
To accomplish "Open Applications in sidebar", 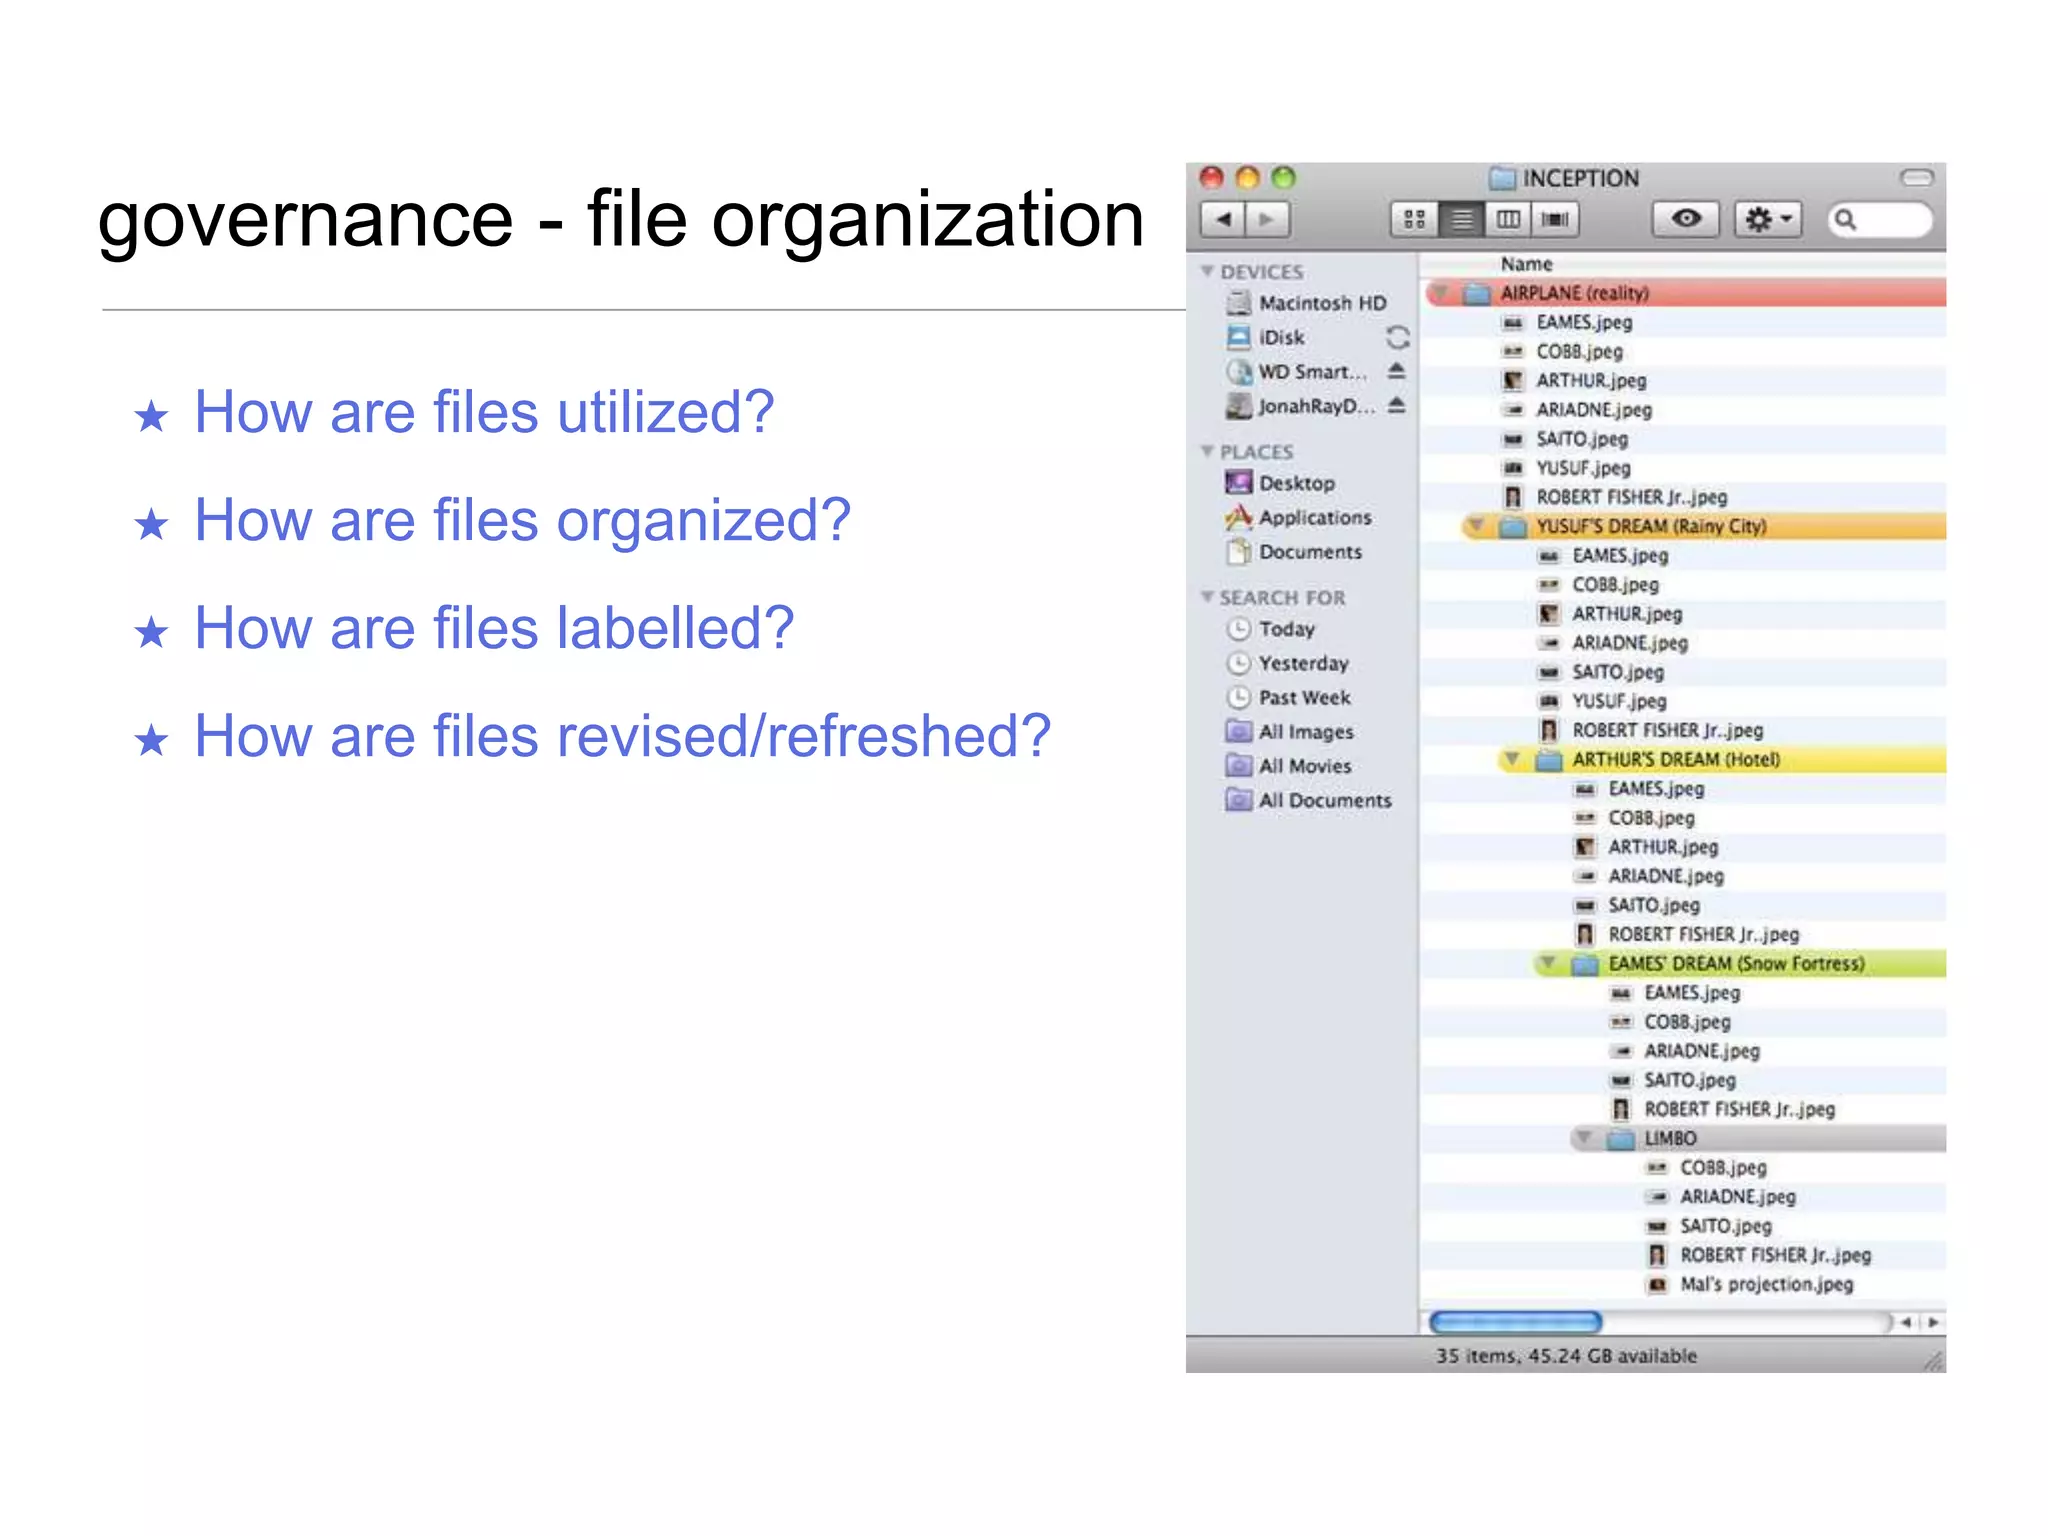I will pyautogui.click(x=1298, y=517).
